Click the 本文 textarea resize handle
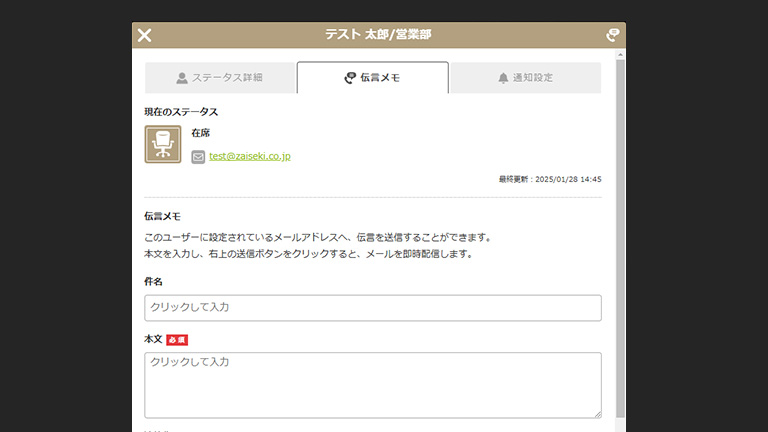The height and width of the screenshot is (432, 768). pyautogui.click(x=597, y=413)
